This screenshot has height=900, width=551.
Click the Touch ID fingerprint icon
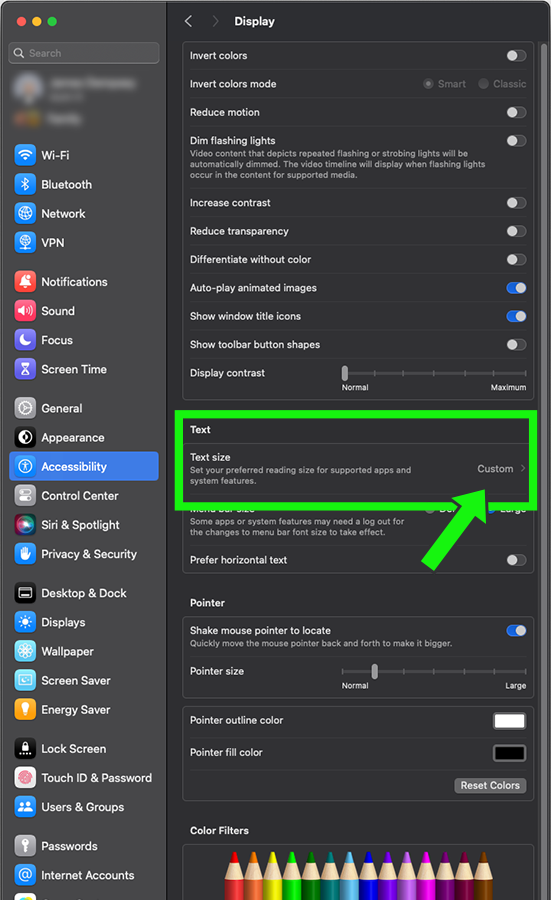click(x=25, y=778)
